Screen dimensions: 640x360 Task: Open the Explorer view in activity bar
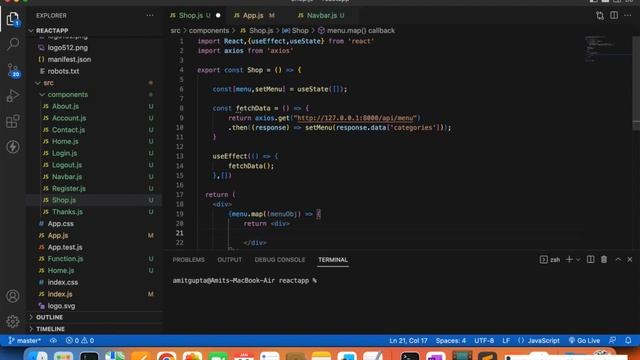click(x=13, y=18)
